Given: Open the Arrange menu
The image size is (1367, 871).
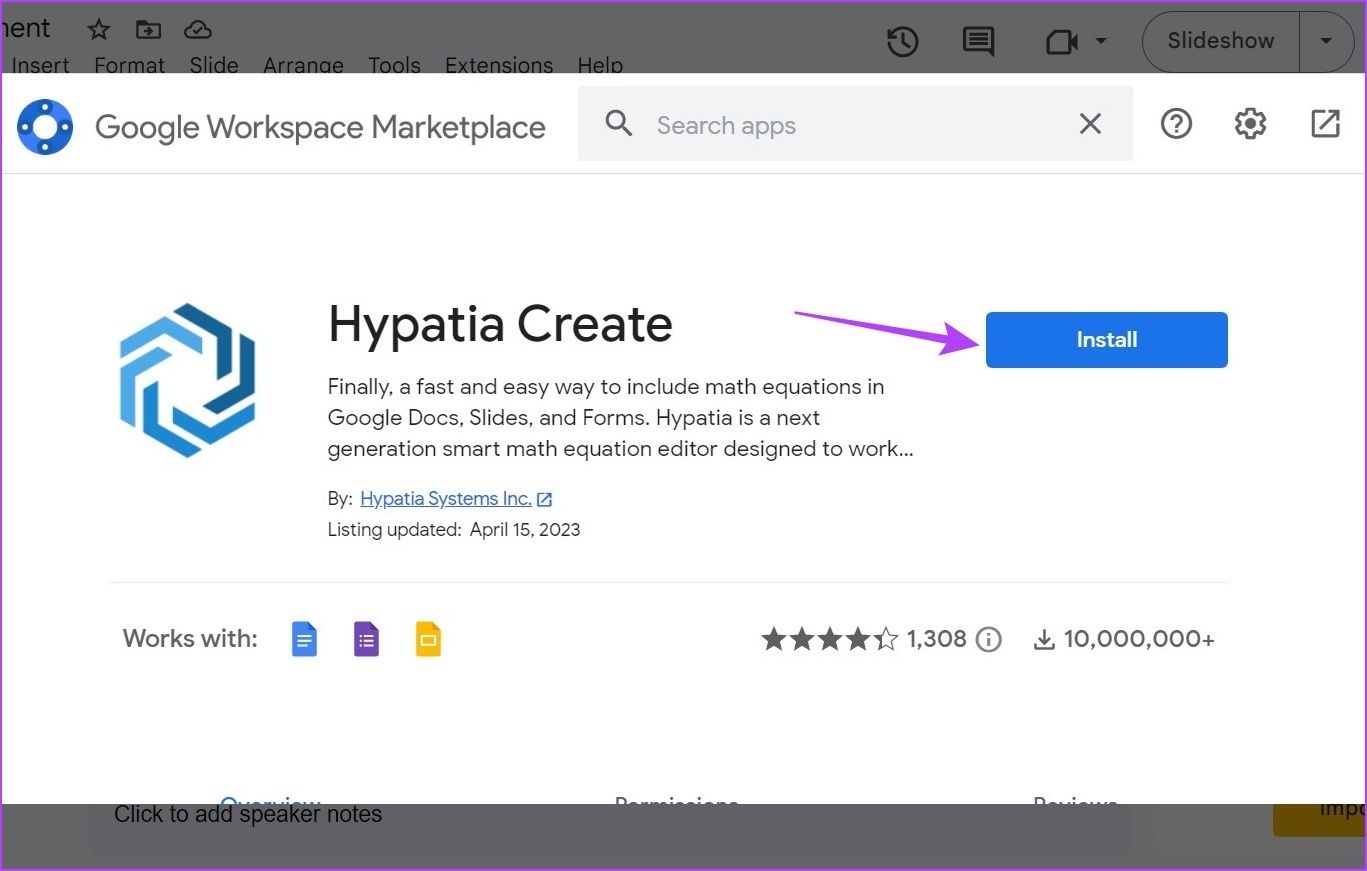Looking at the screenshot, I should point(303,65).
